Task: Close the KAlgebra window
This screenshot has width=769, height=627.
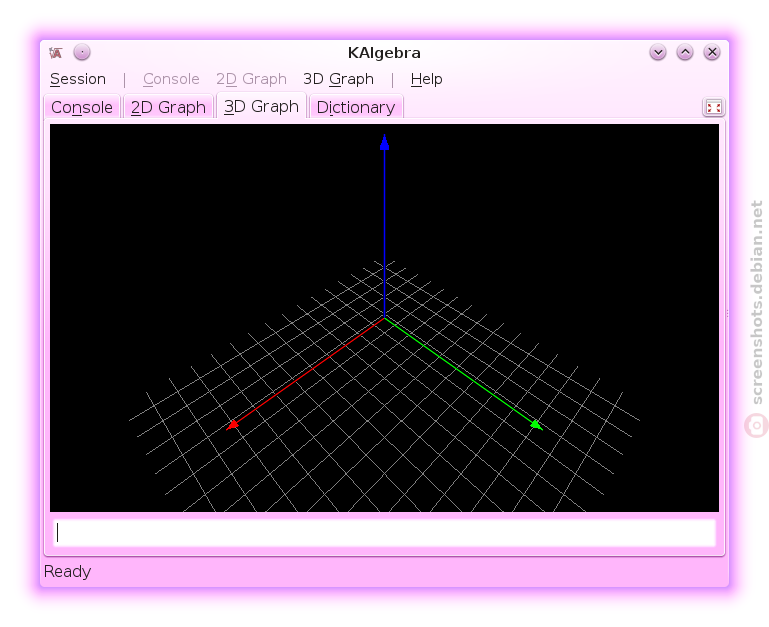Action: pos(712,52)
